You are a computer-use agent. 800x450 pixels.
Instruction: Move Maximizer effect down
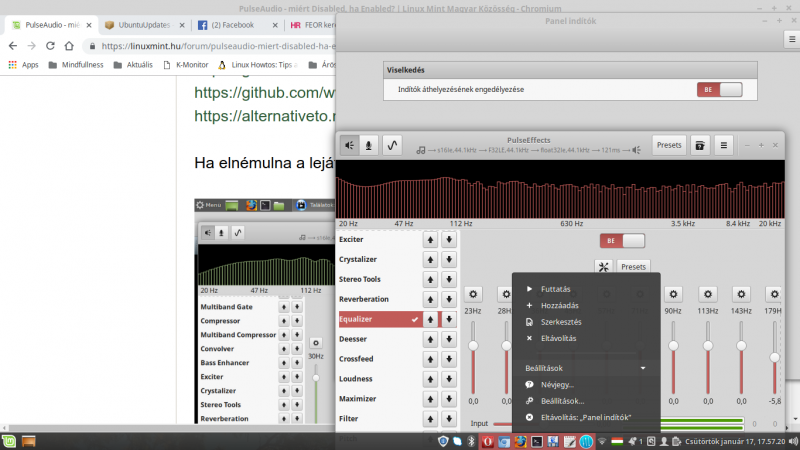coord(449,398)
